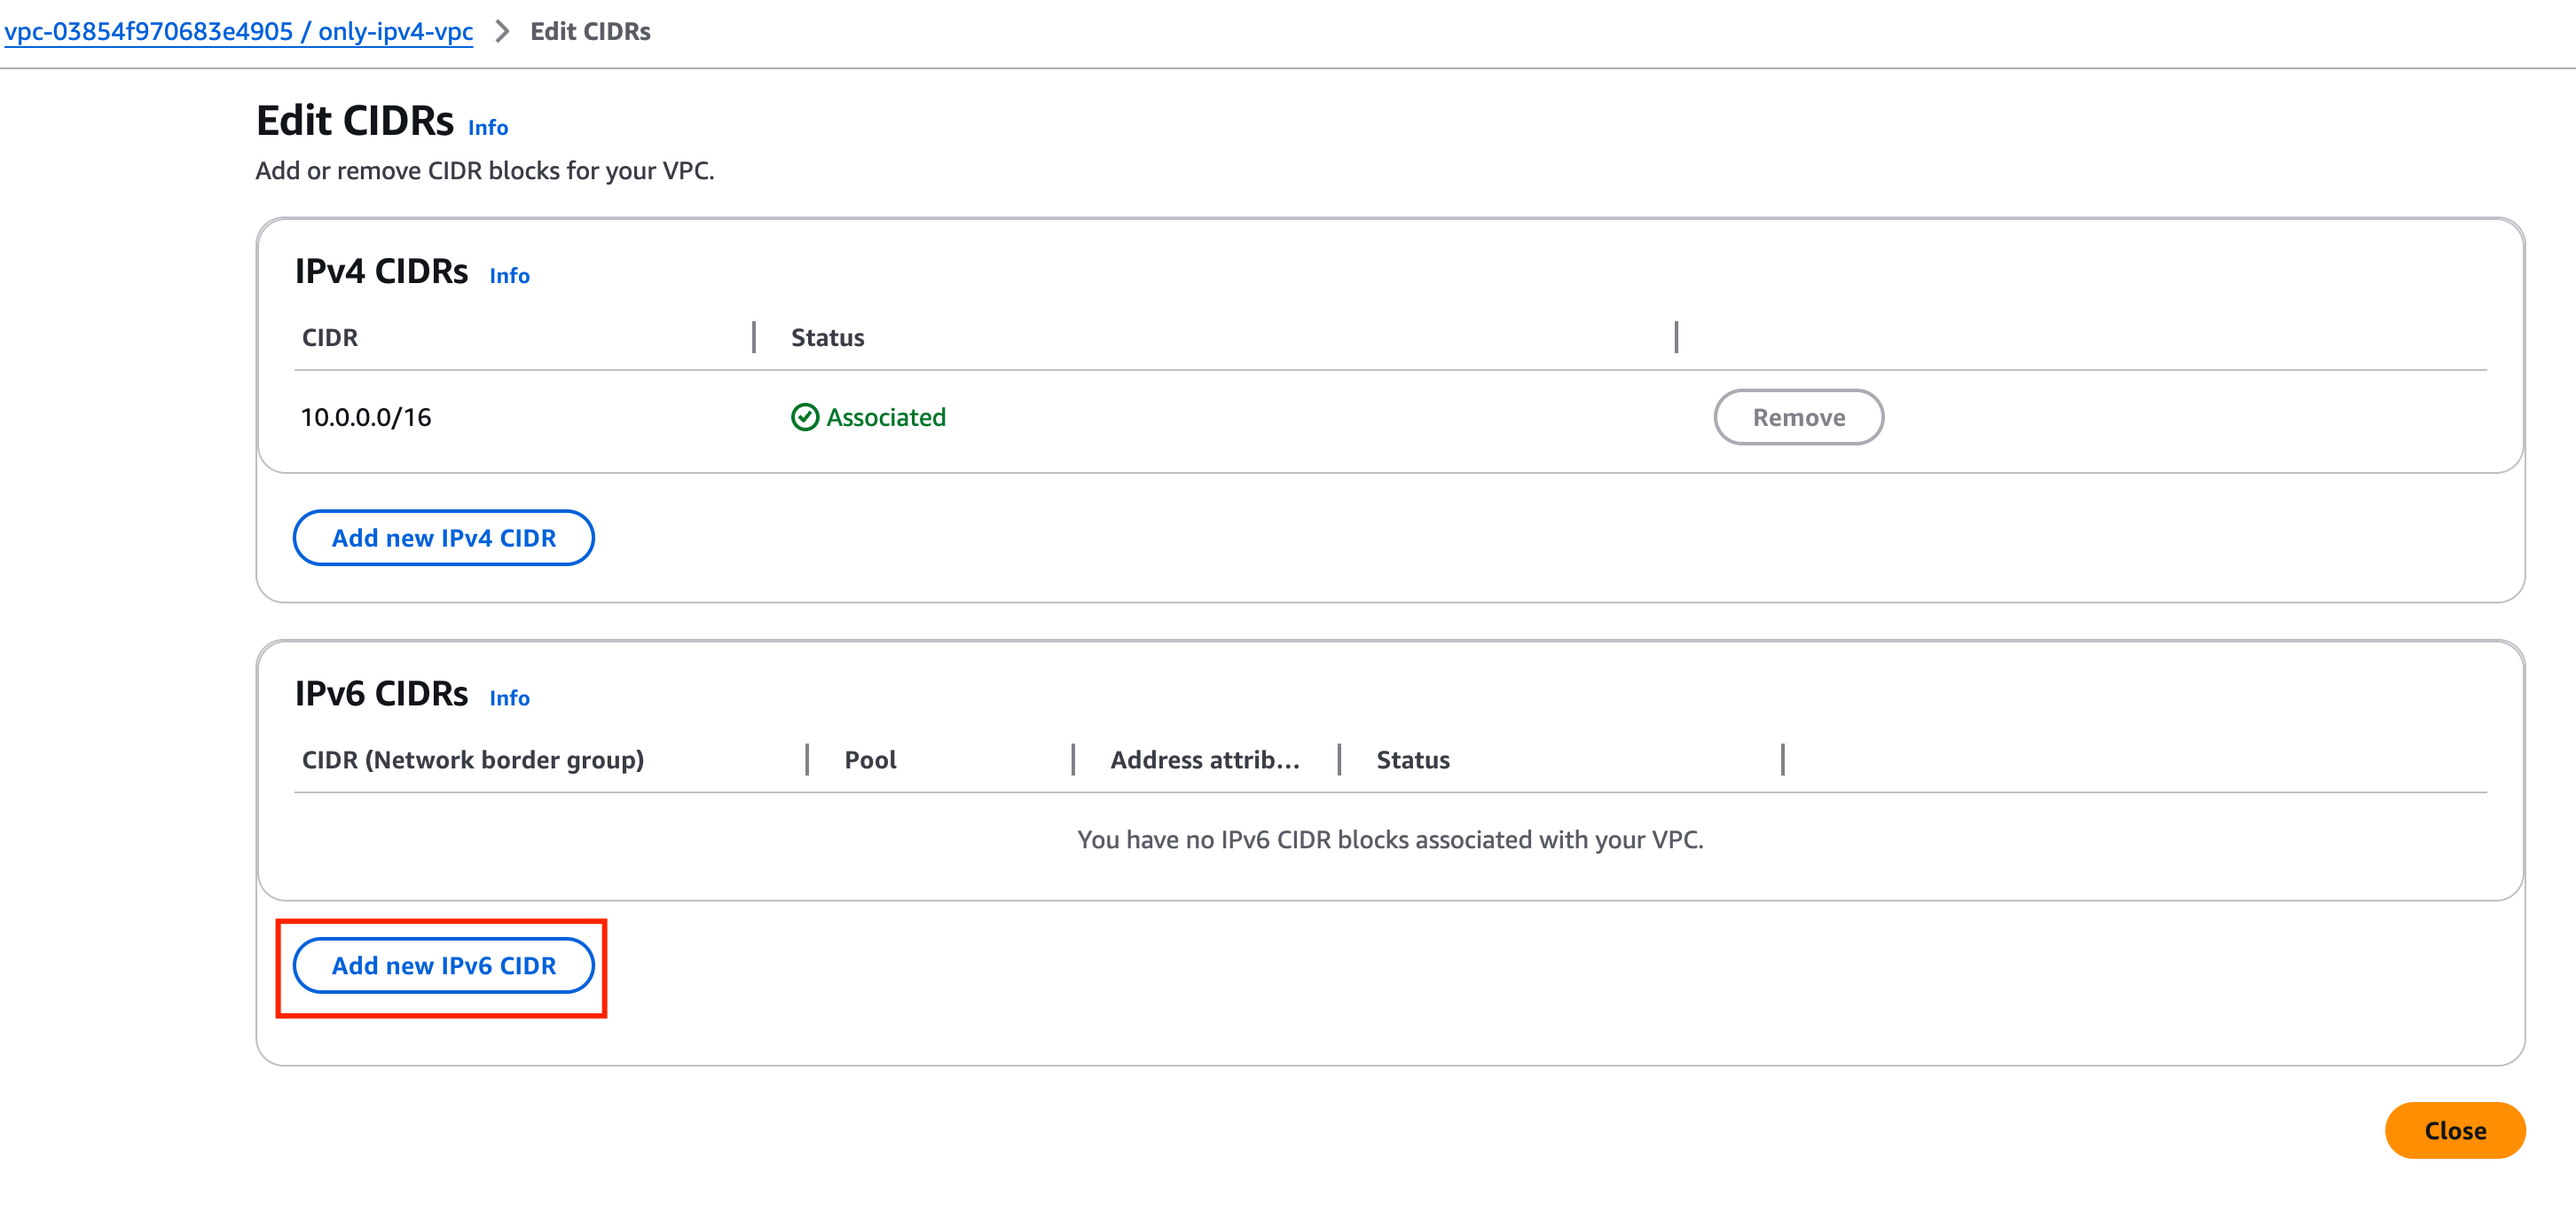Click the IPv4 CIDRs section heading
This screenshot has height=1205, width=2576.
[381, 271]
